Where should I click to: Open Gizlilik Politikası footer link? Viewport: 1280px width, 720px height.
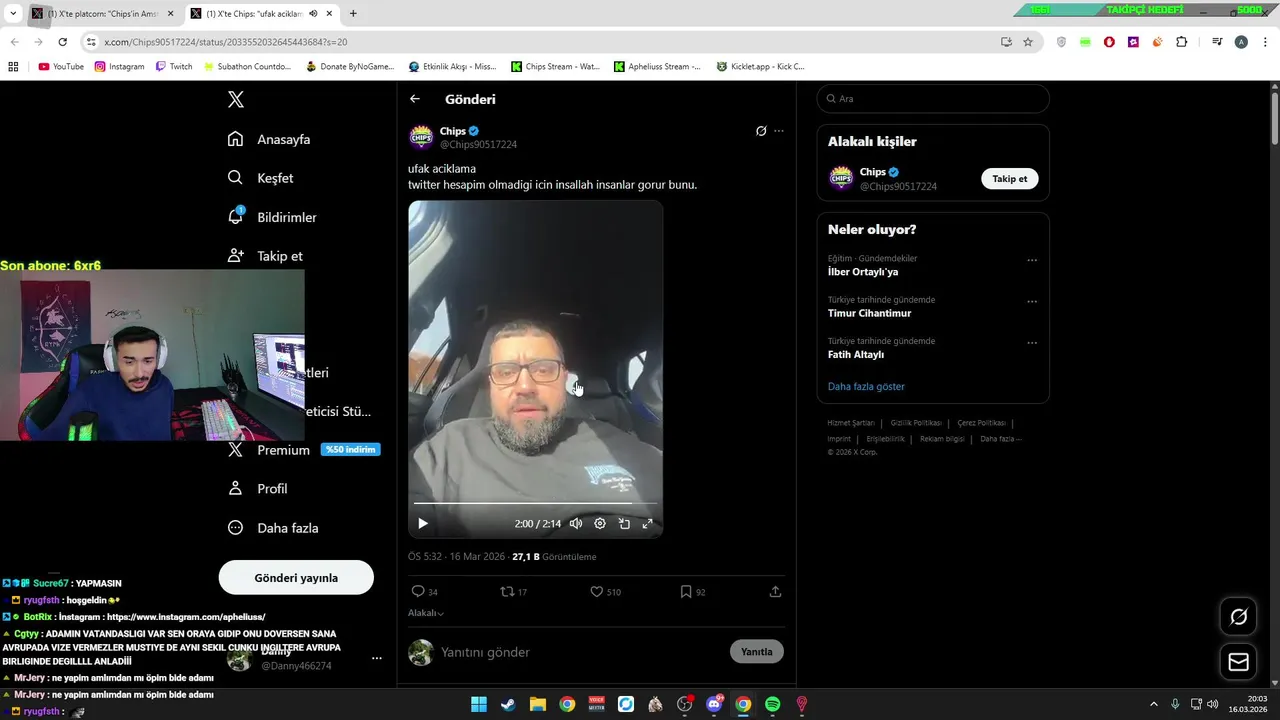coord(916,423)
